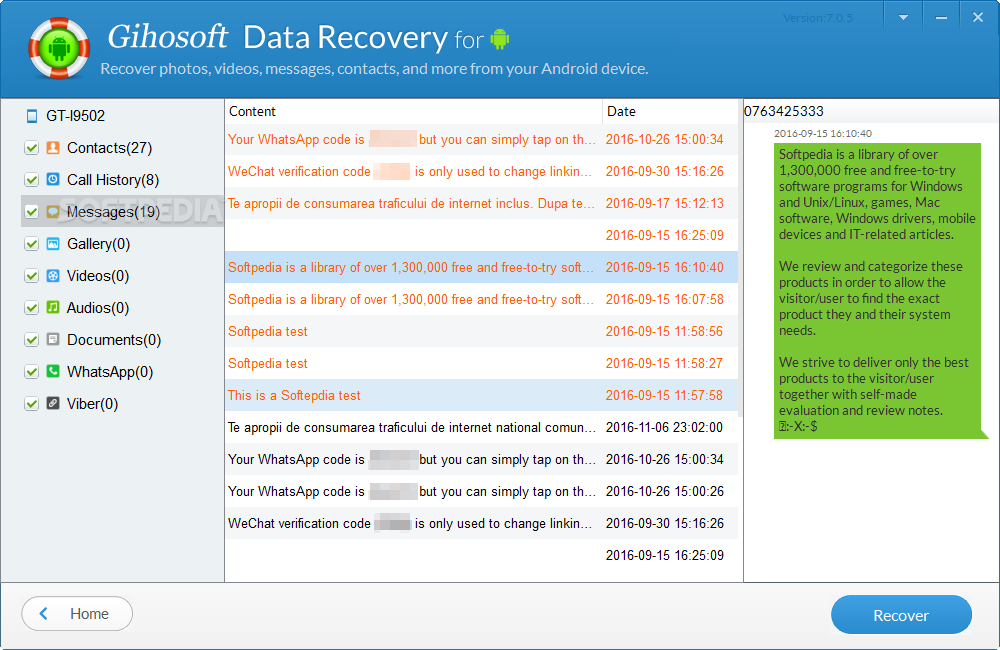
Task: Sort by the Content column header
Action: coord(413,112)
